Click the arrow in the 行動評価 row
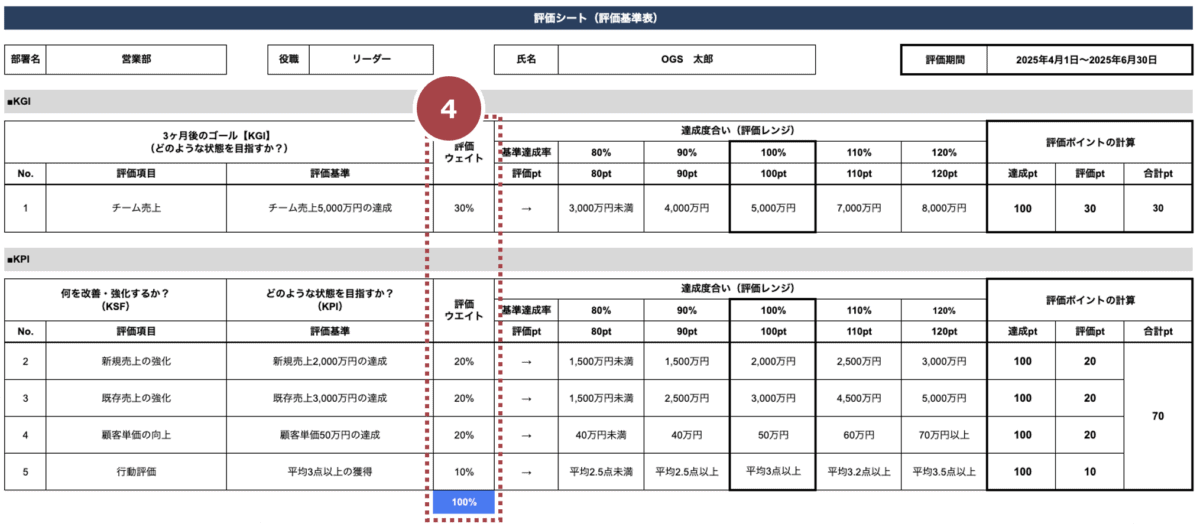This screenshot has width=1200, height=527. [x=526, y=472]
